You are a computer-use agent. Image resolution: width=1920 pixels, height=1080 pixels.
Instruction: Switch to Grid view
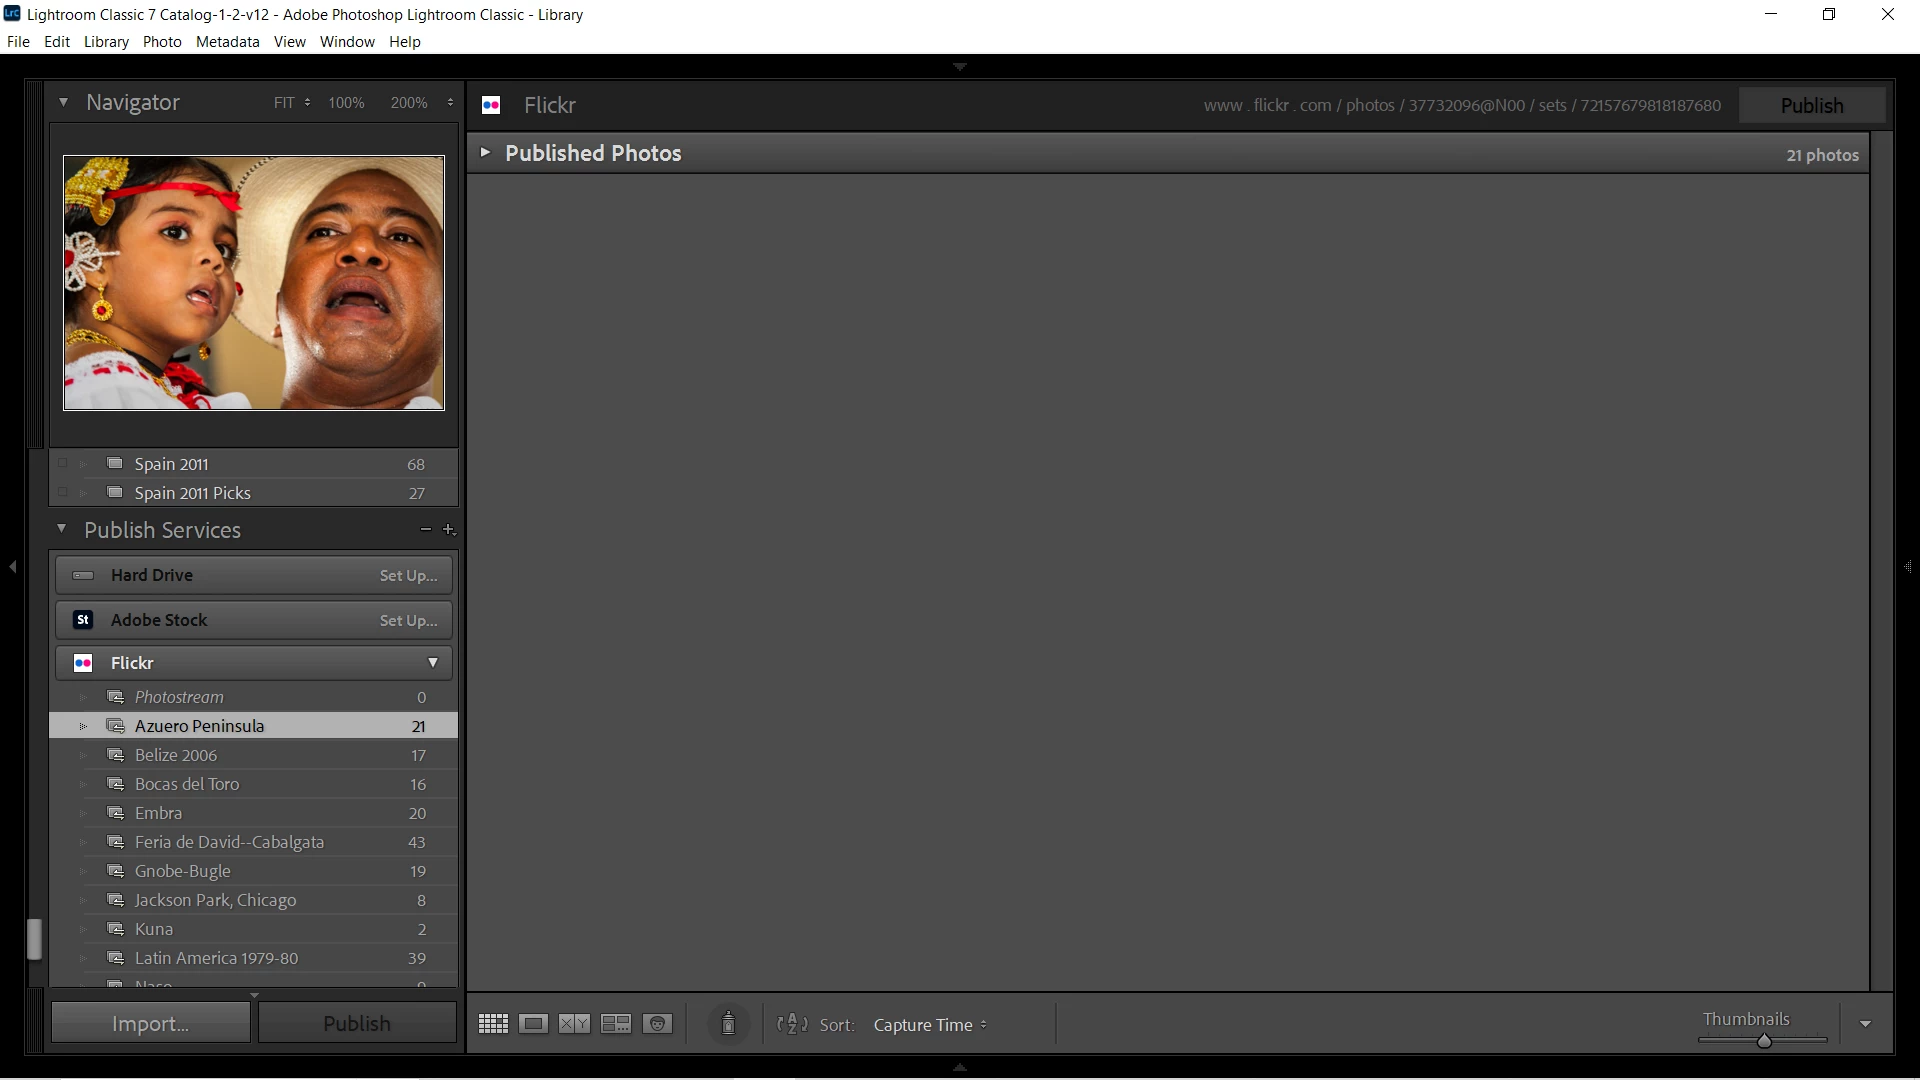[493, 1024]
